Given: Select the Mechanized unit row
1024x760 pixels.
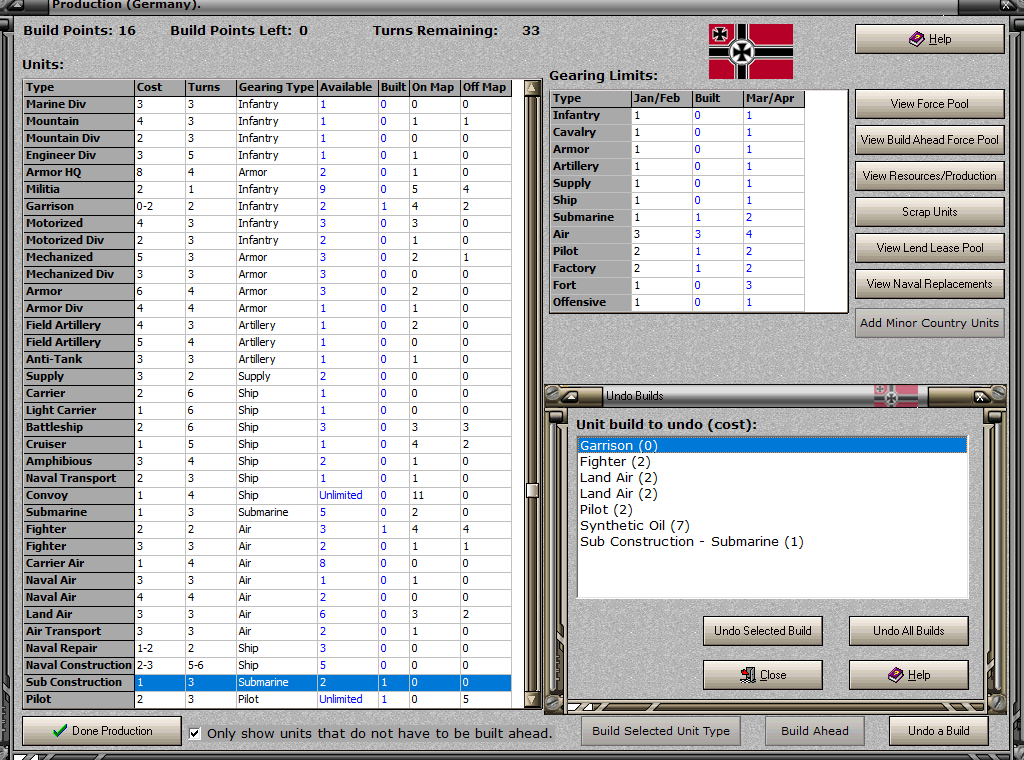Looking at the screenshot, I should 268,257.
